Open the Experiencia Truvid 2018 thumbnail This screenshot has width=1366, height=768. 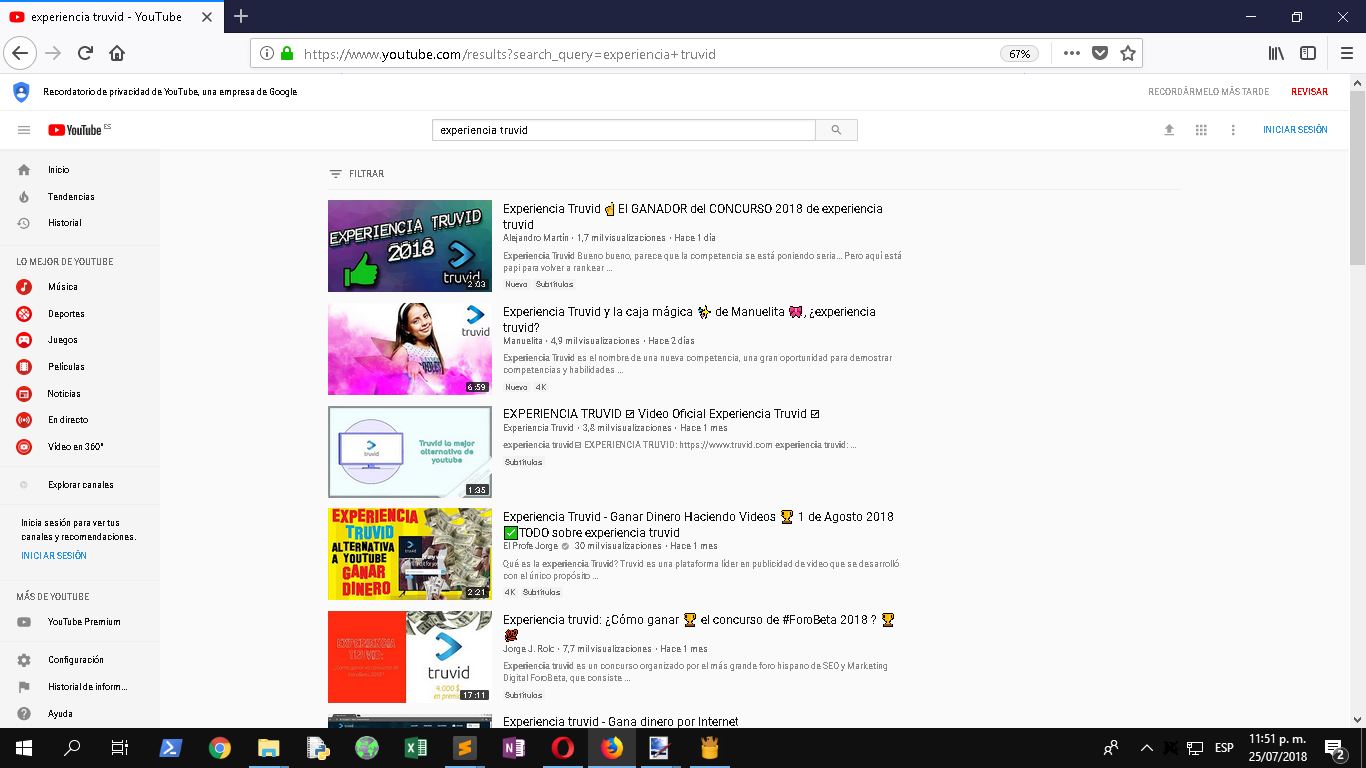click(x=410, y=246)
